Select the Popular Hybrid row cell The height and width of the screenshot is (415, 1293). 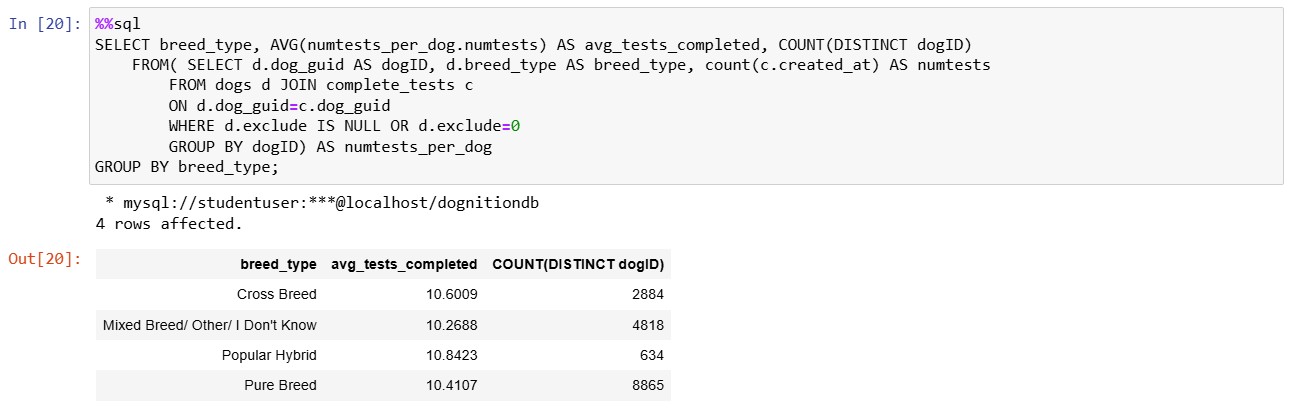tap(269, 355)
